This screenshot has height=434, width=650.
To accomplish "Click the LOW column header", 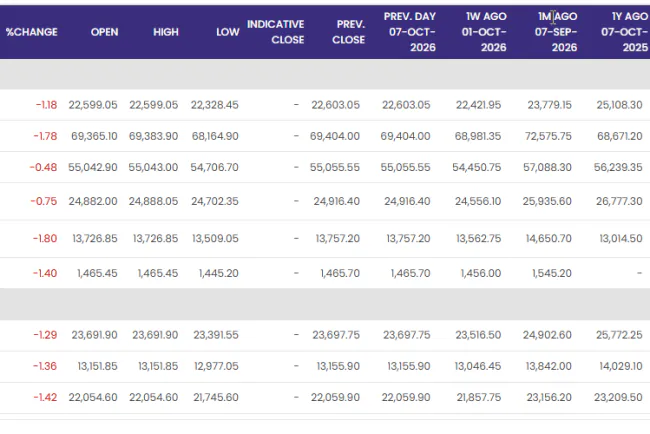I will tap(228, 32).
